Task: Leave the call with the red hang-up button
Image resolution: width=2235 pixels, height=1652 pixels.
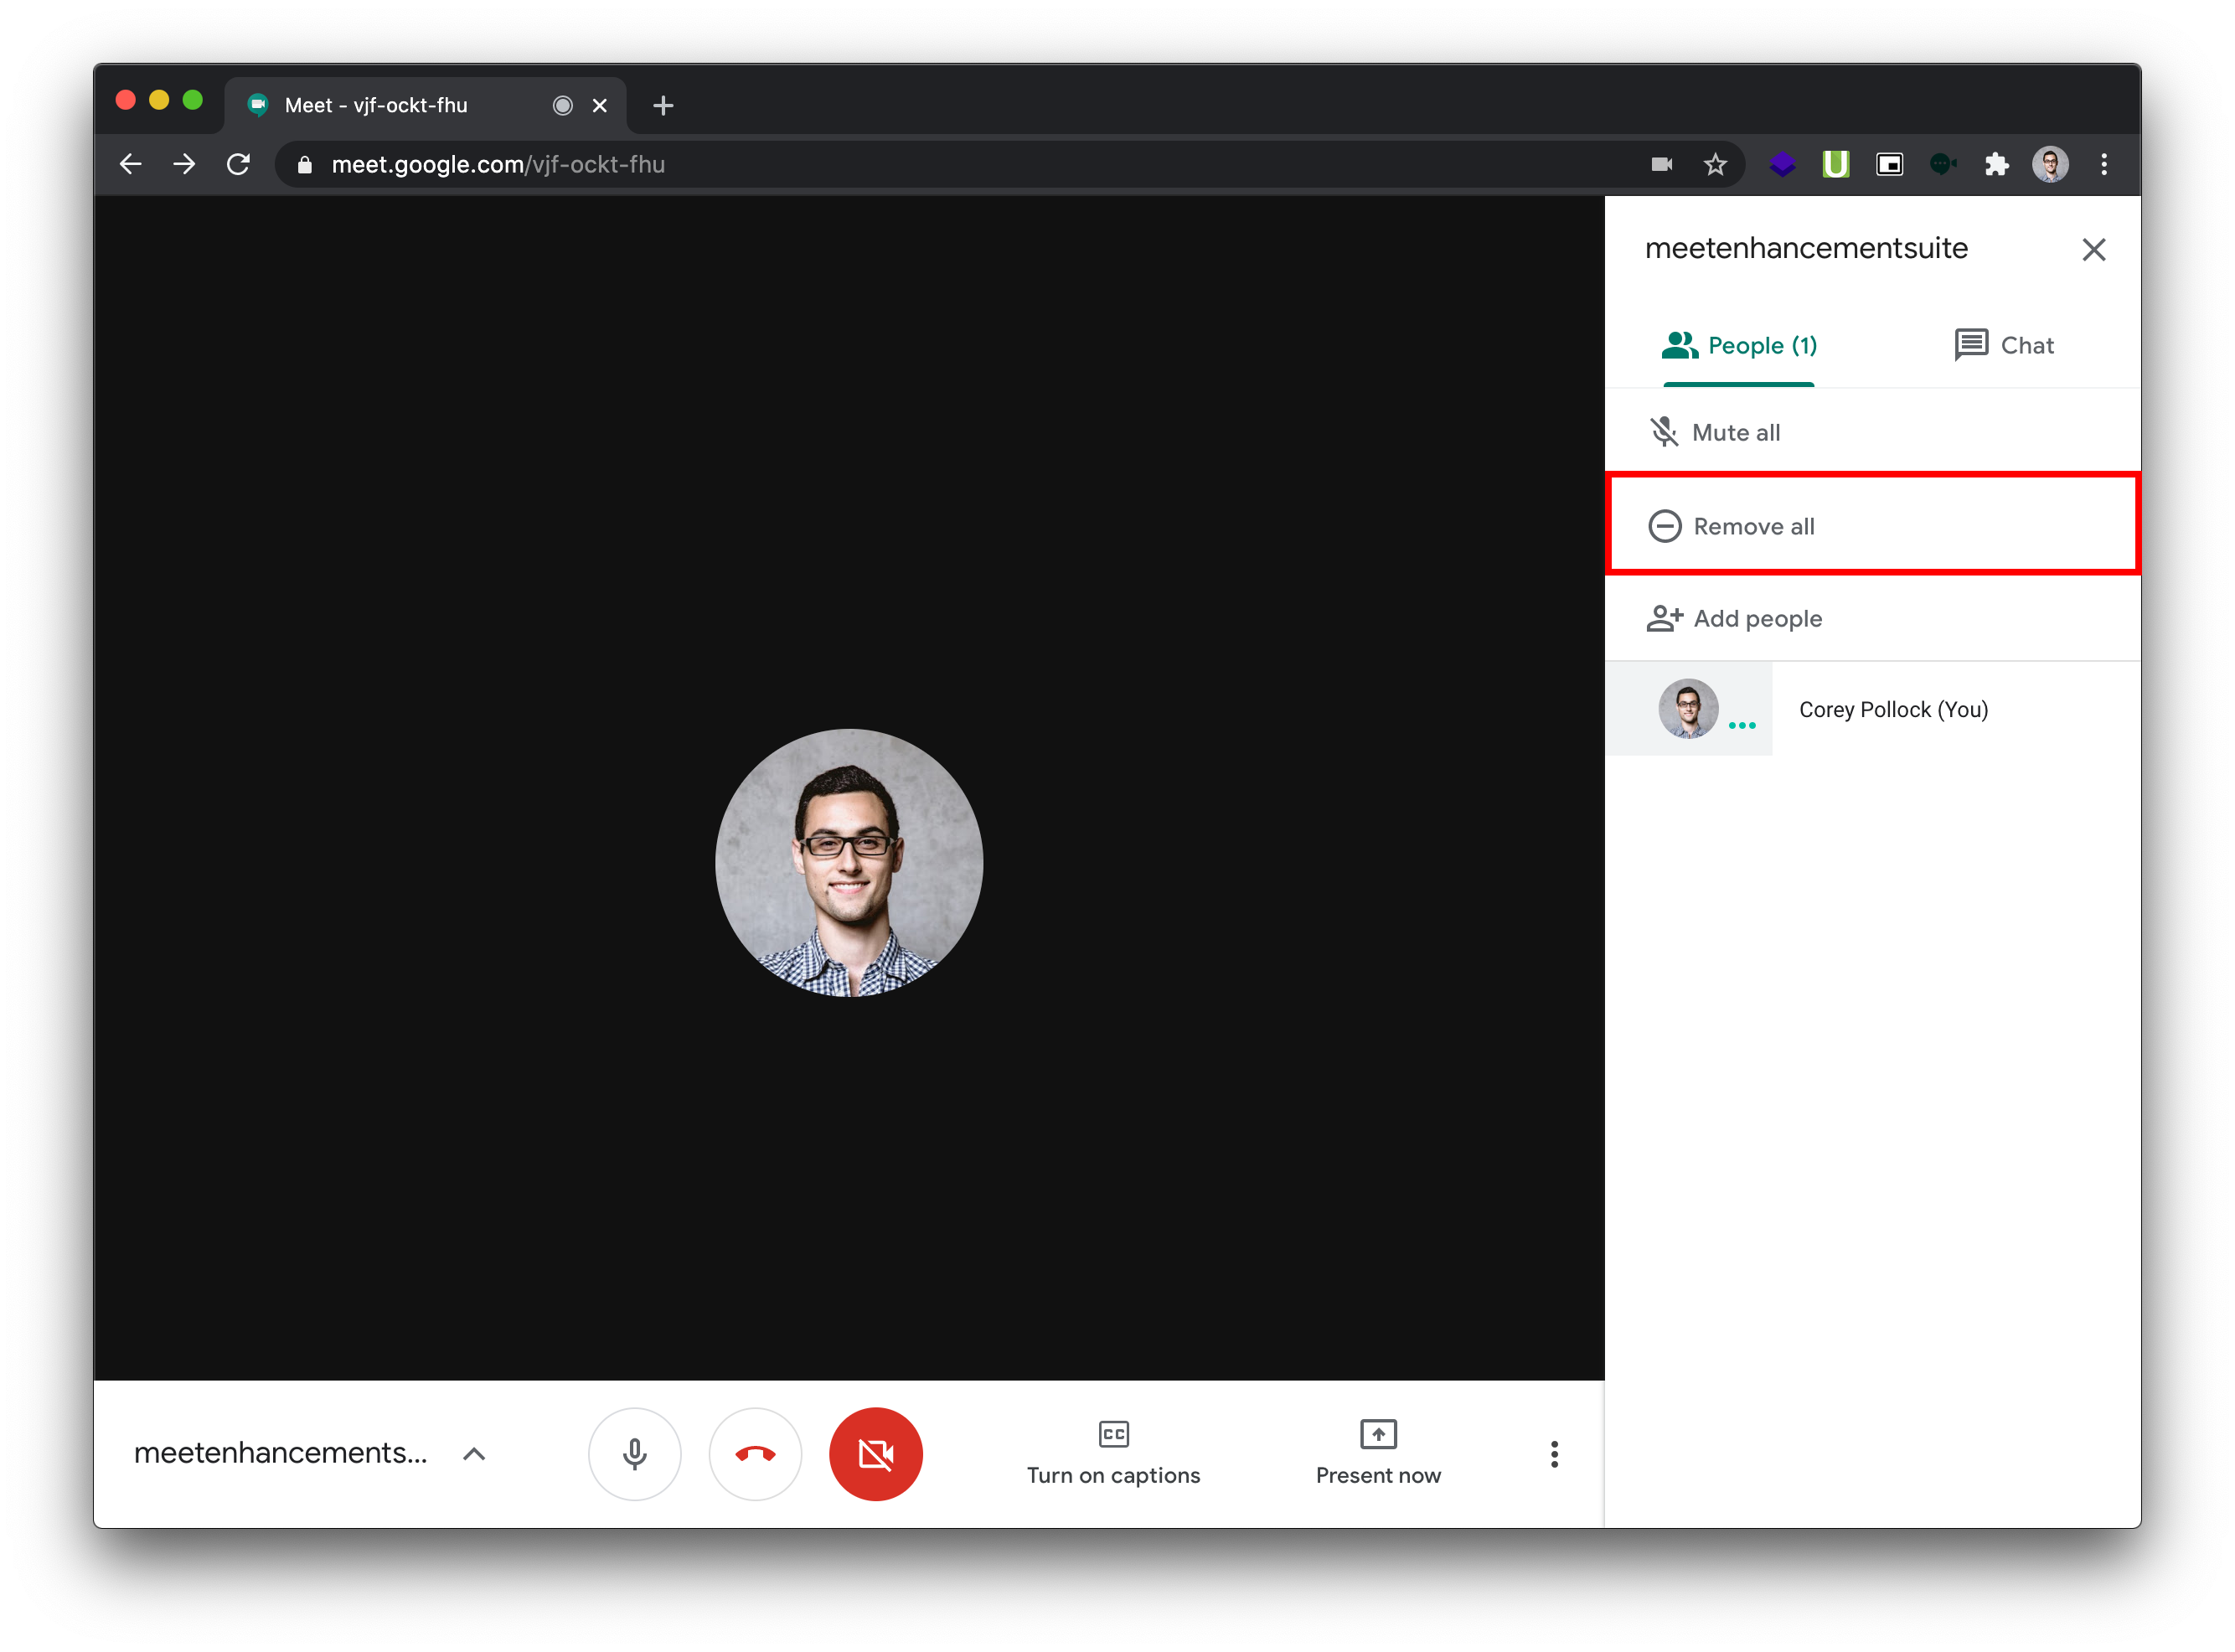Action: coord(755,1455)
